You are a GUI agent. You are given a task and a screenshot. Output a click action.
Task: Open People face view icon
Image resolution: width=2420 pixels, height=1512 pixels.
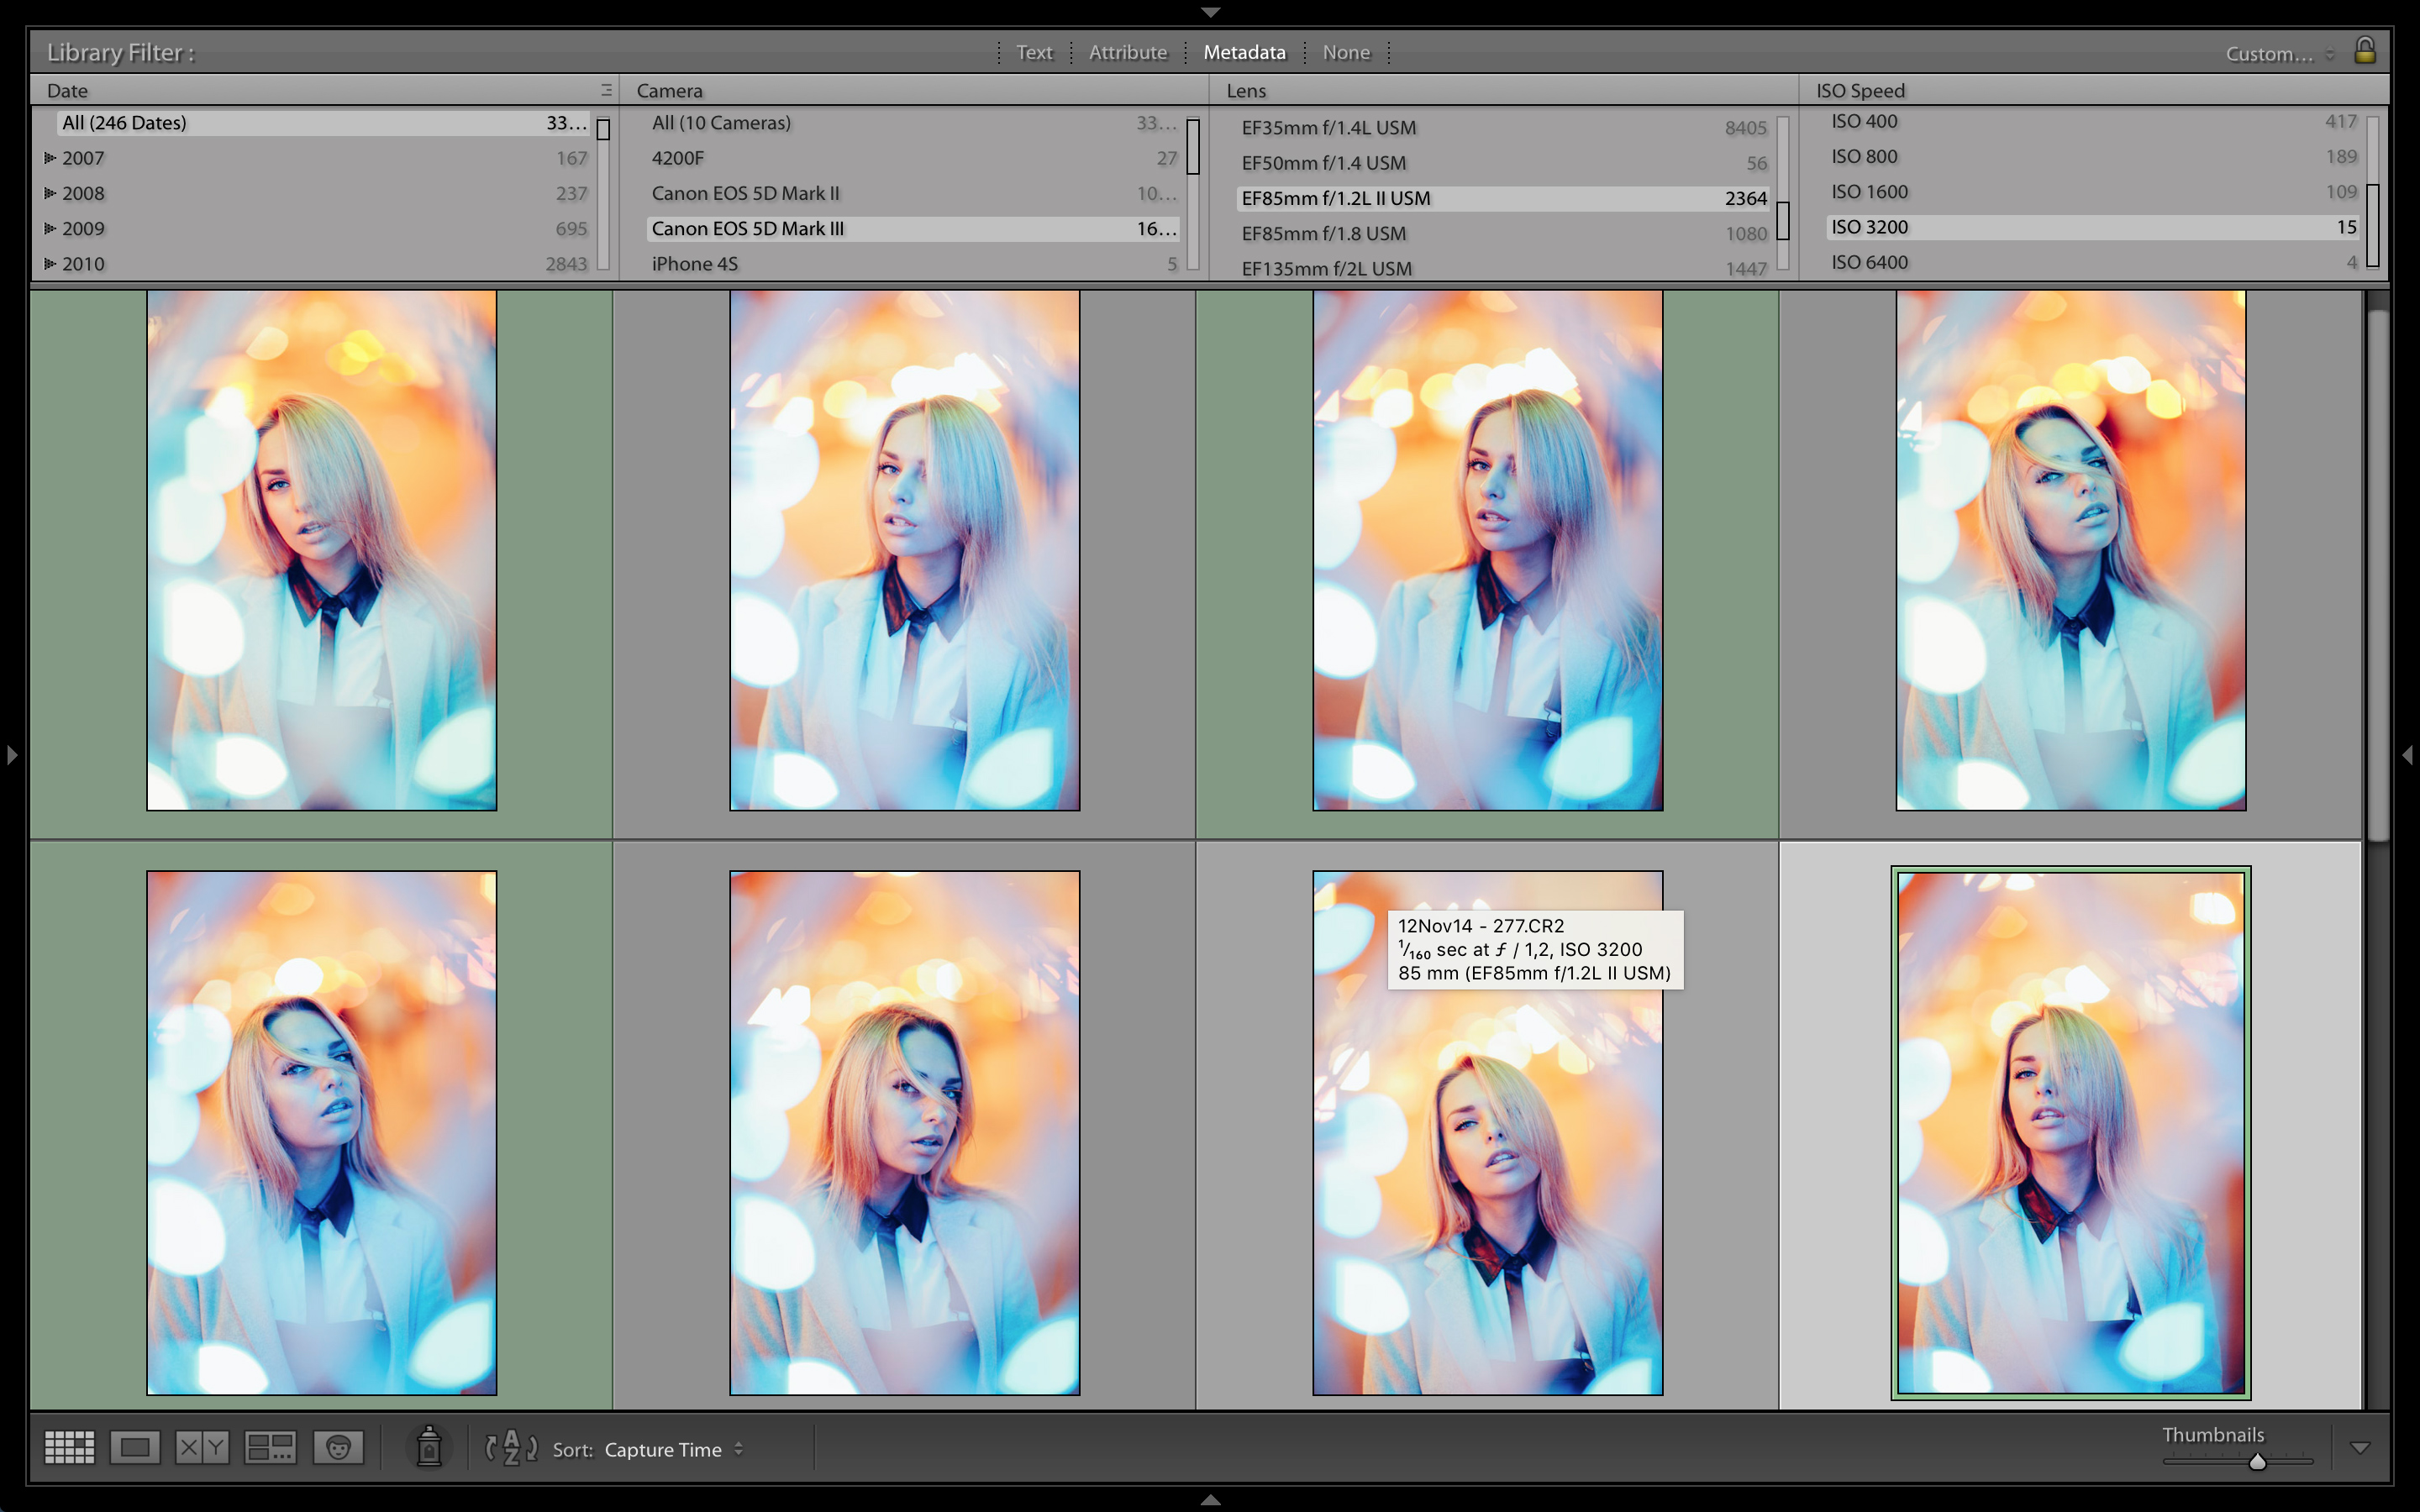tap(338, 1447)
